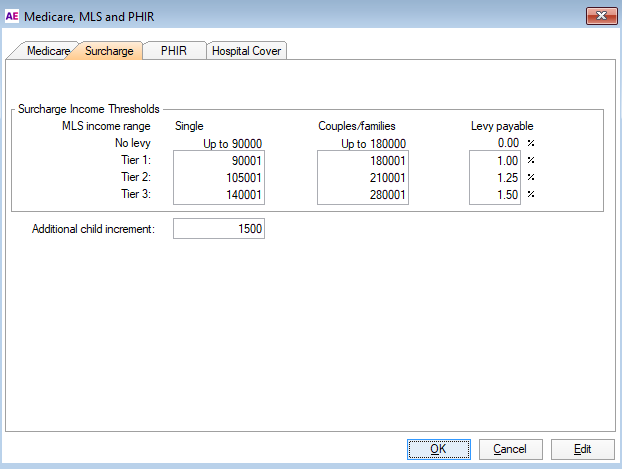Click the Additional child increment field
This screenshot has height=469, width=622.
pos(218,229)
